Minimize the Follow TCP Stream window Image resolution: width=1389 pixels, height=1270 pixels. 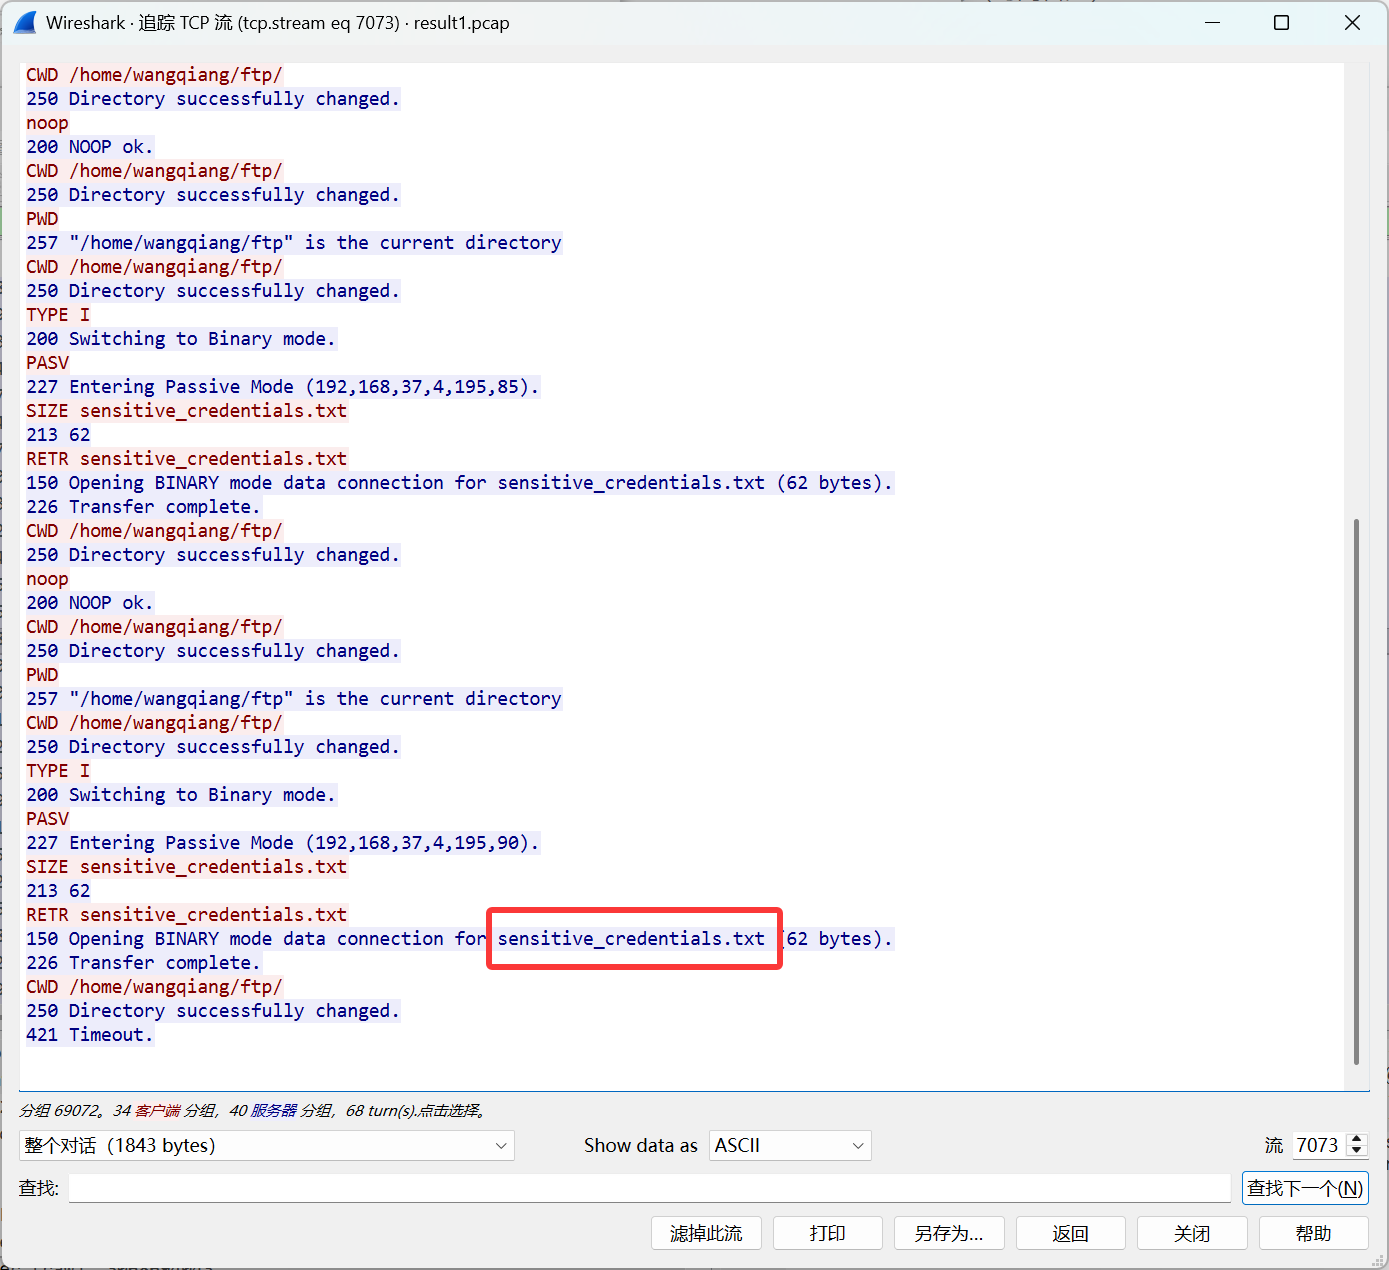pyautogui.click(x=1212, y=22)
